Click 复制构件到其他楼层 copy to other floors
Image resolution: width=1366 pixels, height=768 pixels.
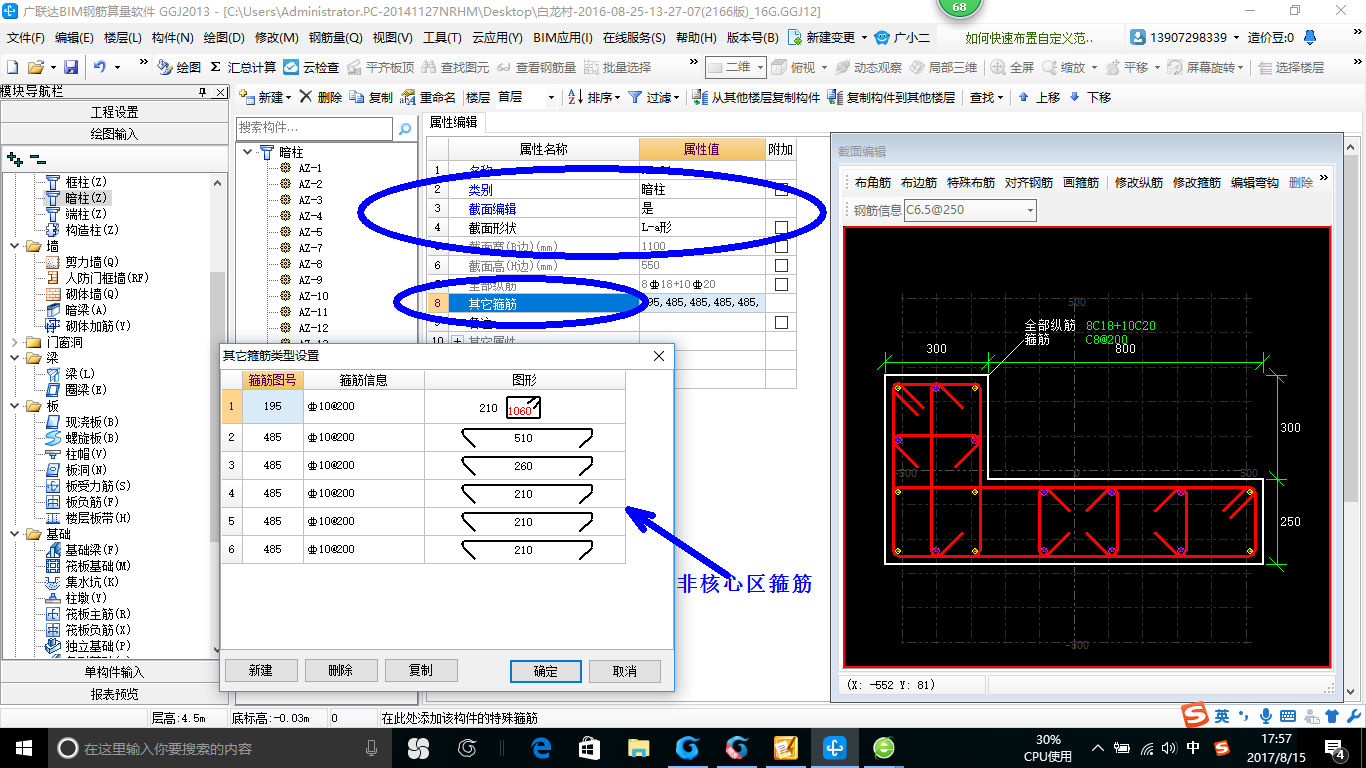[x=892, y=97]
